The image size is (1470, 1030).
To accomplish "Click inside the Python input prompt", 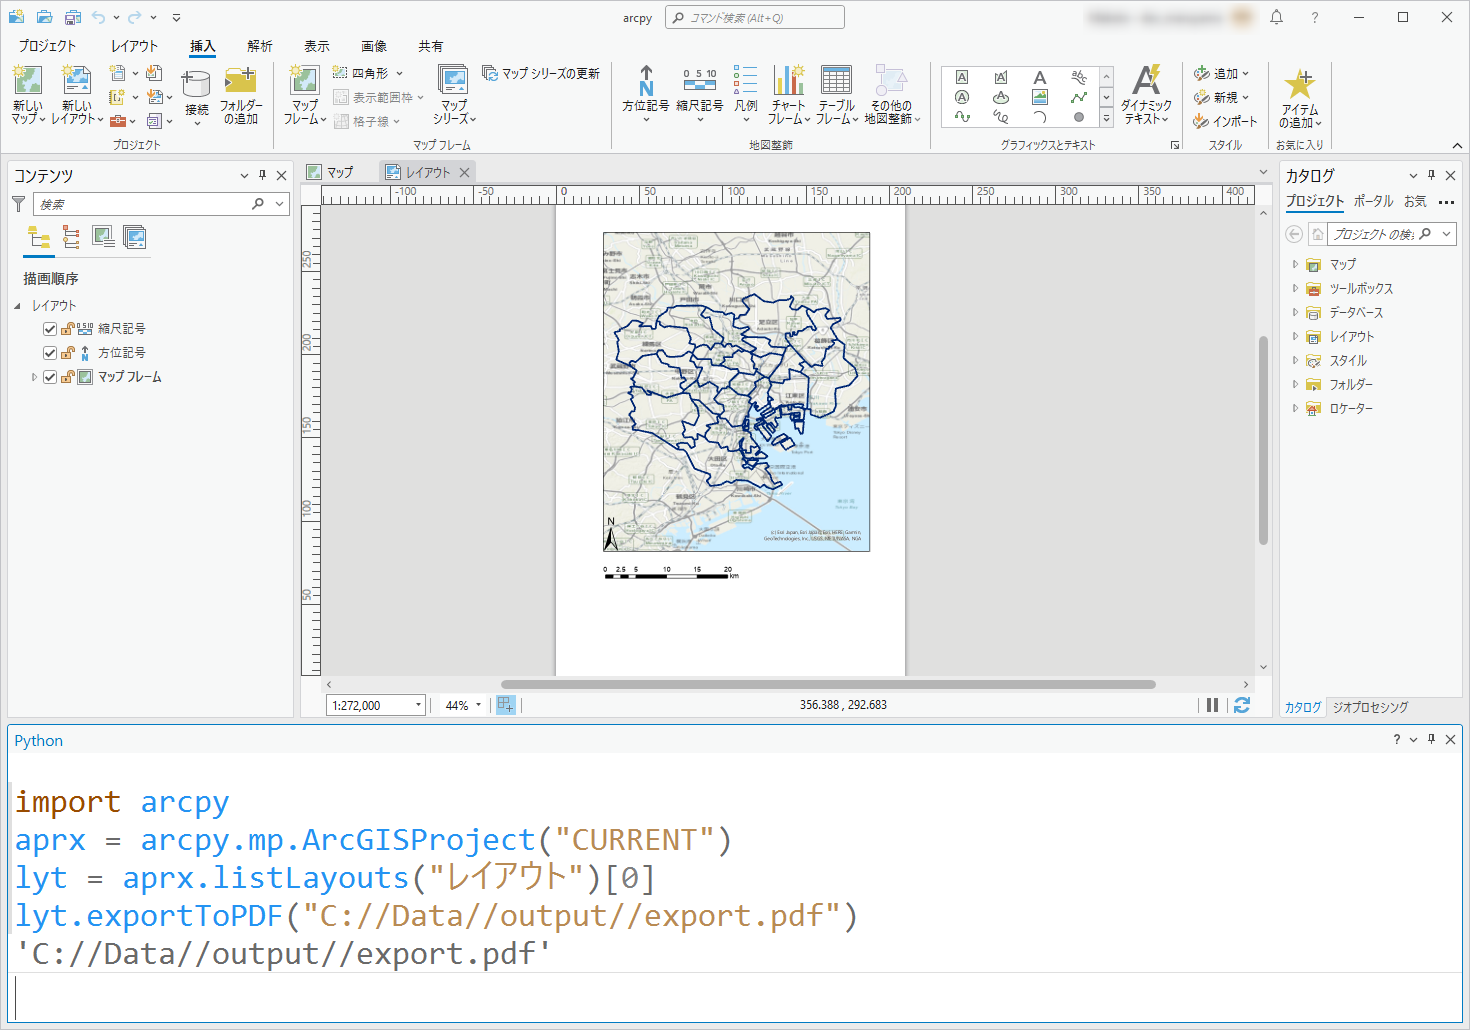I will pos(400,995).
